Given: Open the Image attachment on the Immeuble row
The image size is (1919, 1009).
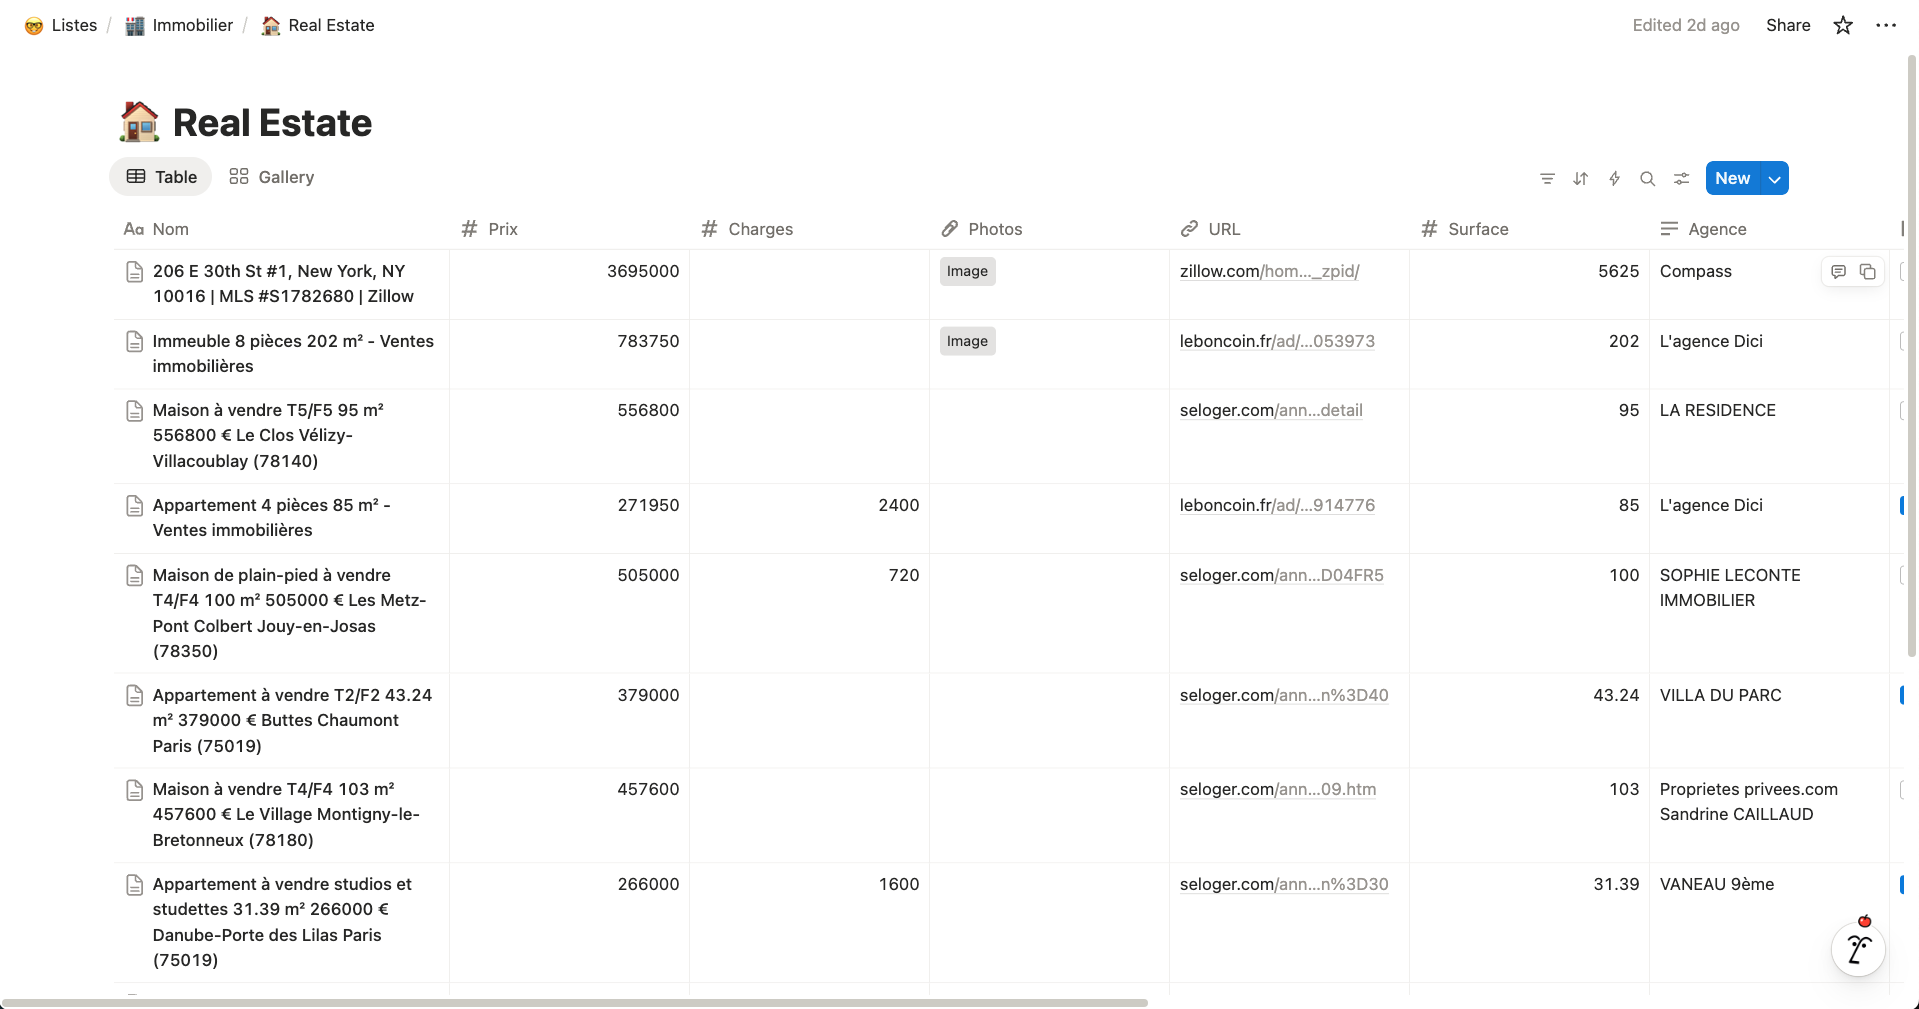Looking at the screenshot, I should (x=966, y=341).
